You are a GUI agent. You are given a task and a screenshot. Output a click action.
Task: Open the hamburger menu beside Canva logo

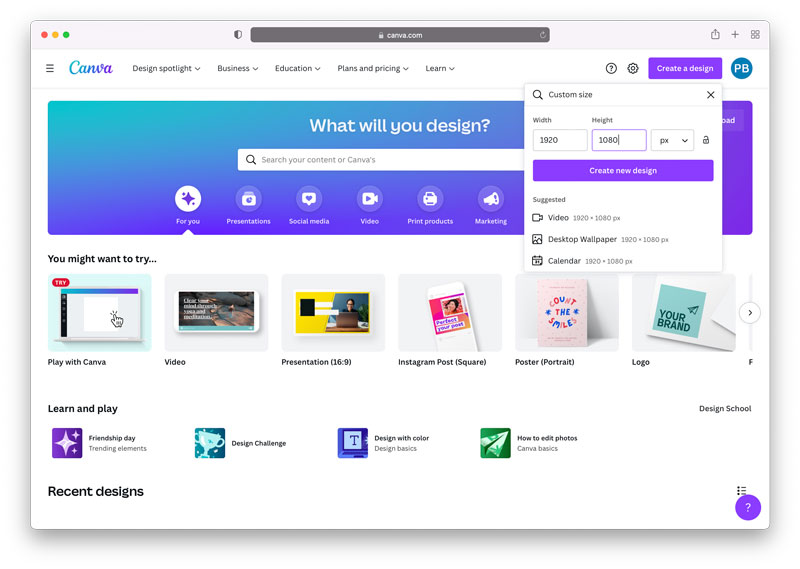click(49, 68)
